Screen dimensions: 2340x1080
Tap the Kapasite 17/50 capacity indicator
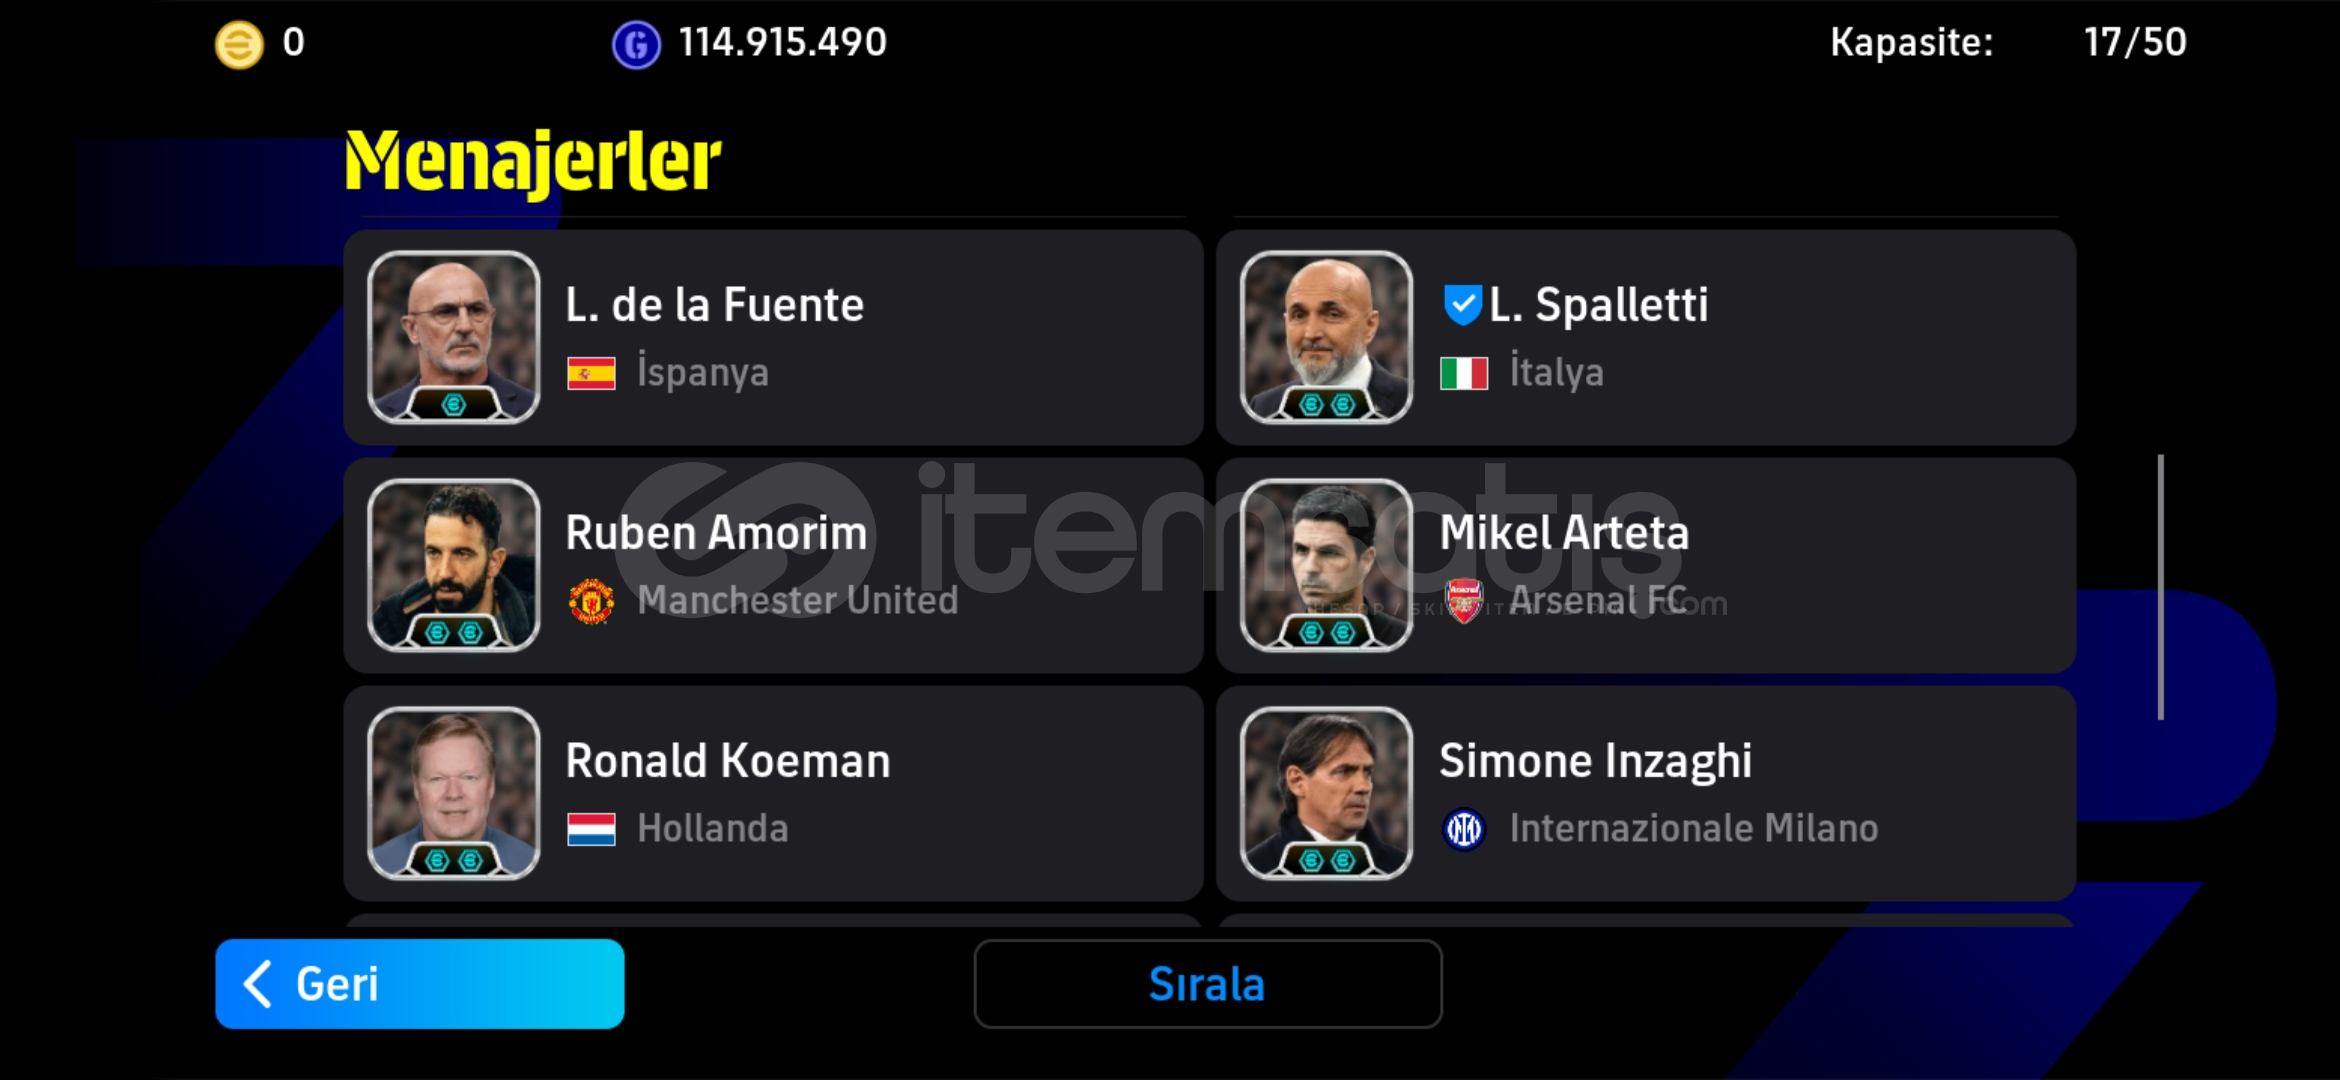(x=2008, y=43)
